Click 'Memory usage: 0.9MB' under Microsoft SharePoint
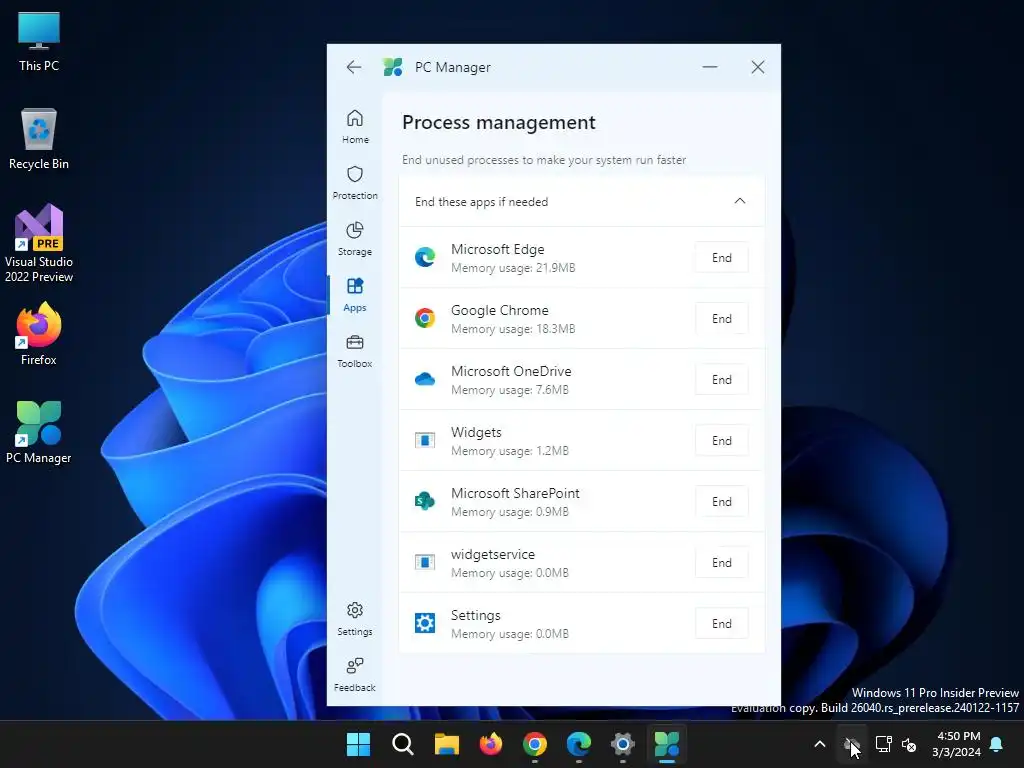 510,511
